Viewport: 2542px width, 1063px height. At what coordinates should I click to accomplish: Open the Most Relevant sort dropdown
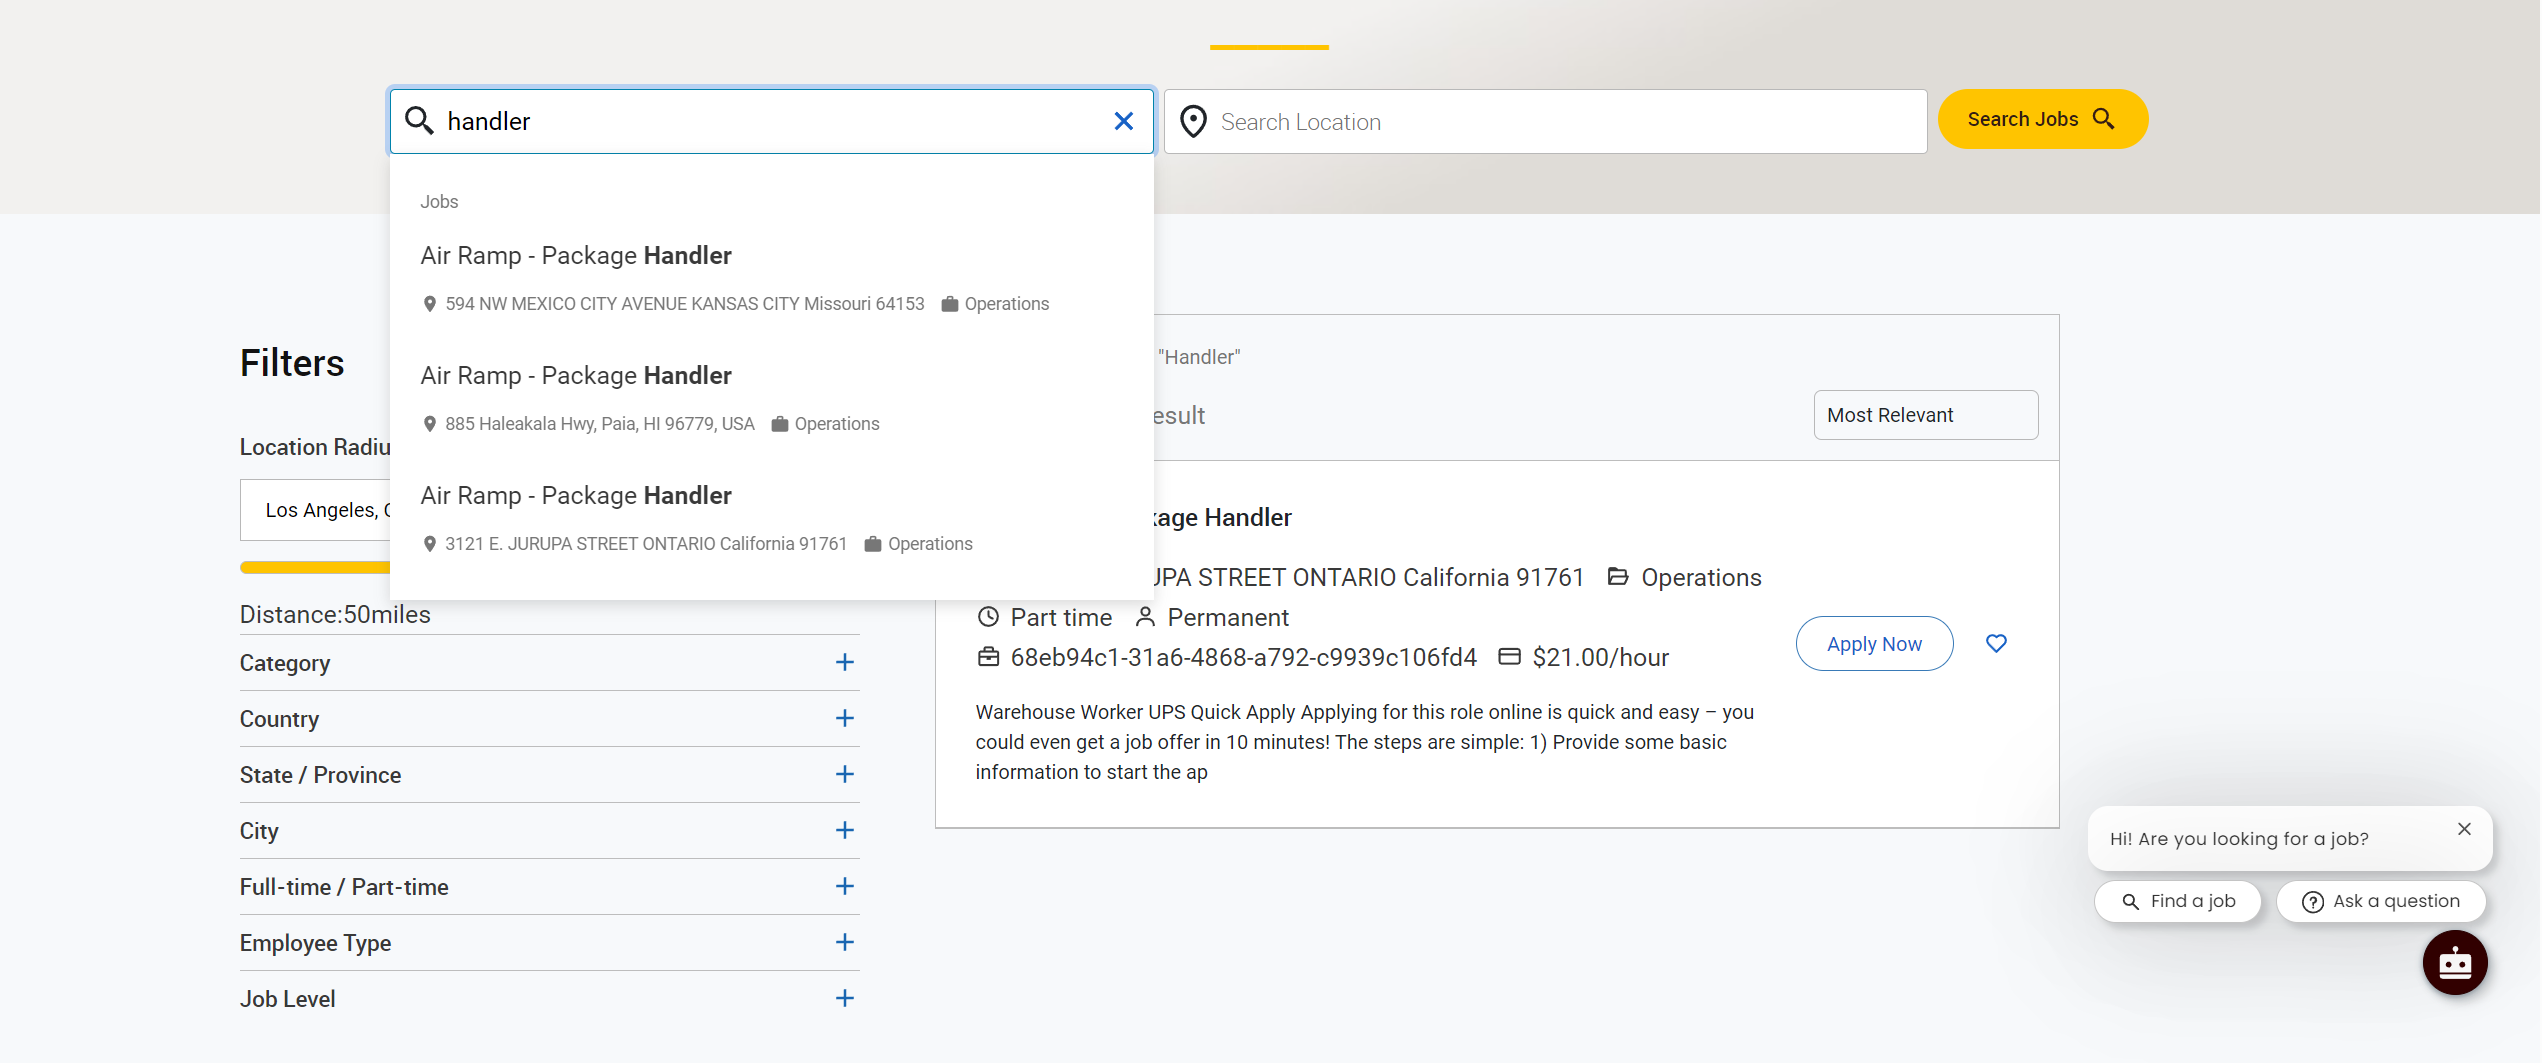coord(1926,415)
